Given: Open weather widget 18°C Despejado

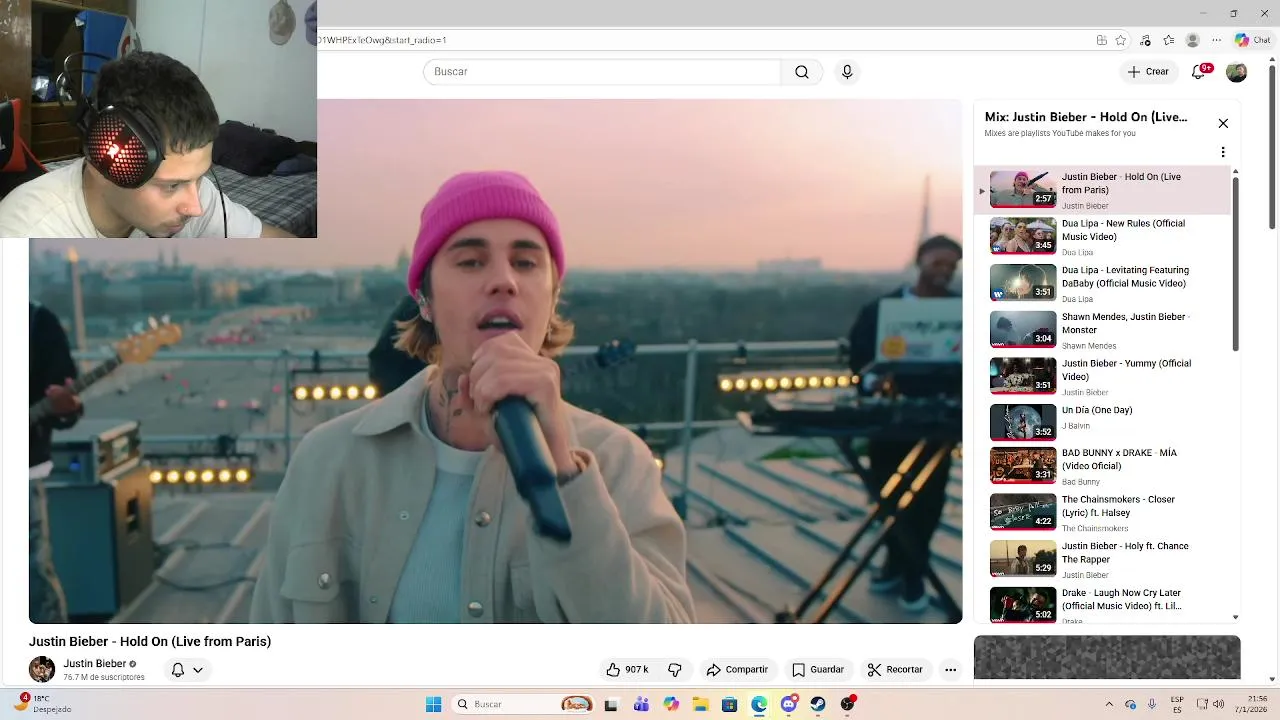Looking at the screenshot, I should 42,704.
